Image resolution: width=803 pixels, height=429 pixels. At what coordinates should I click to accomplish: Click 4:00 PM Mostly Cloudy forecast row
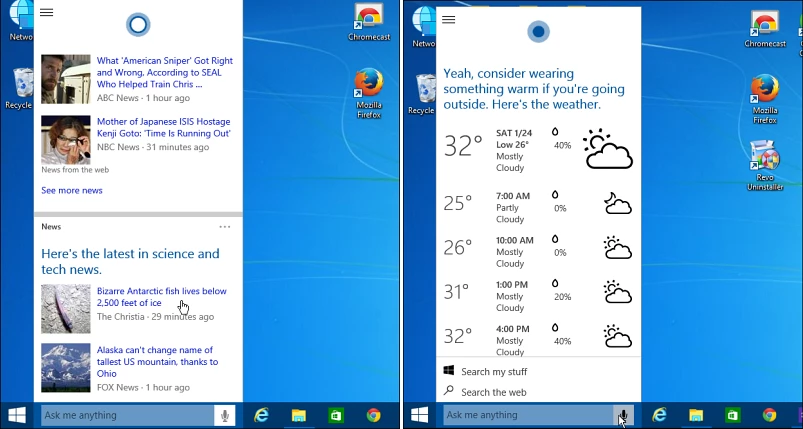[x=538, y=339]
